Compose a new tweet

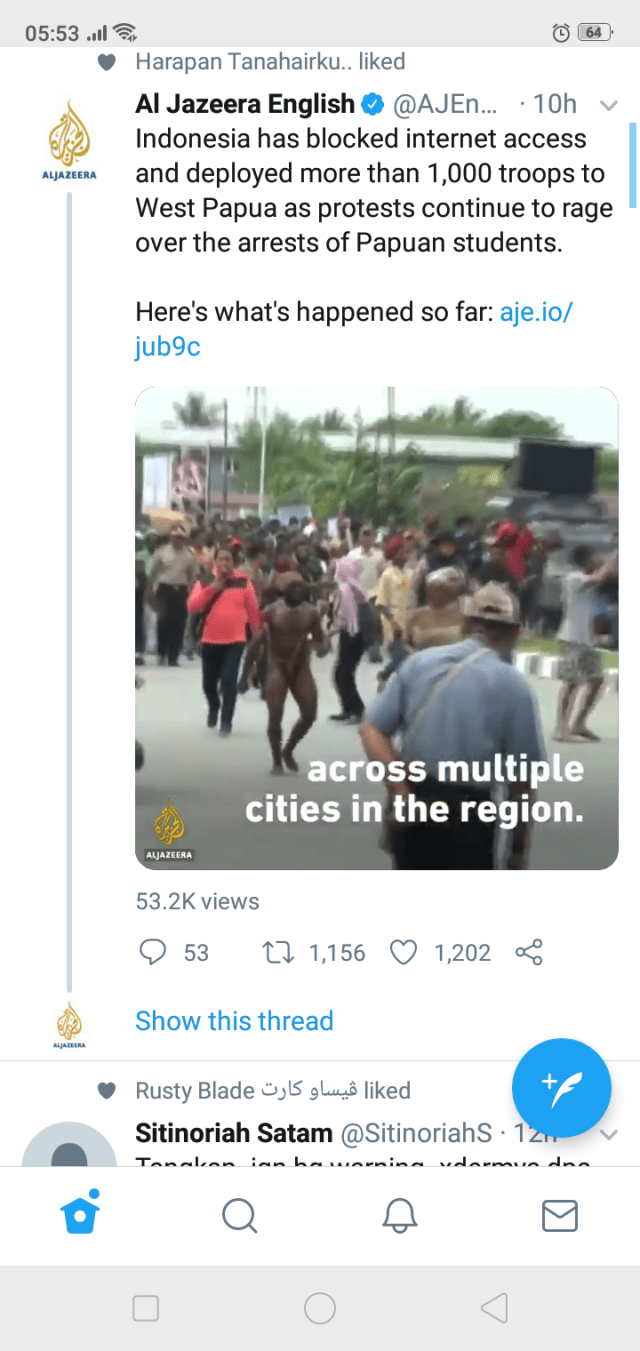[x=561, y=1088]
